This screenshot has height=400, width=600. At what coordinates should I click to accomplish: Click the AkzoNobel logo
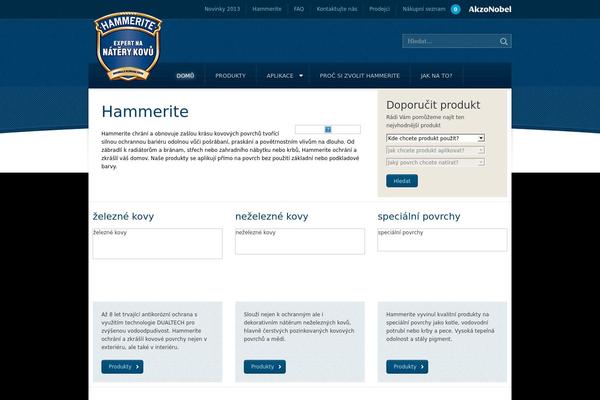coord(490,9)
